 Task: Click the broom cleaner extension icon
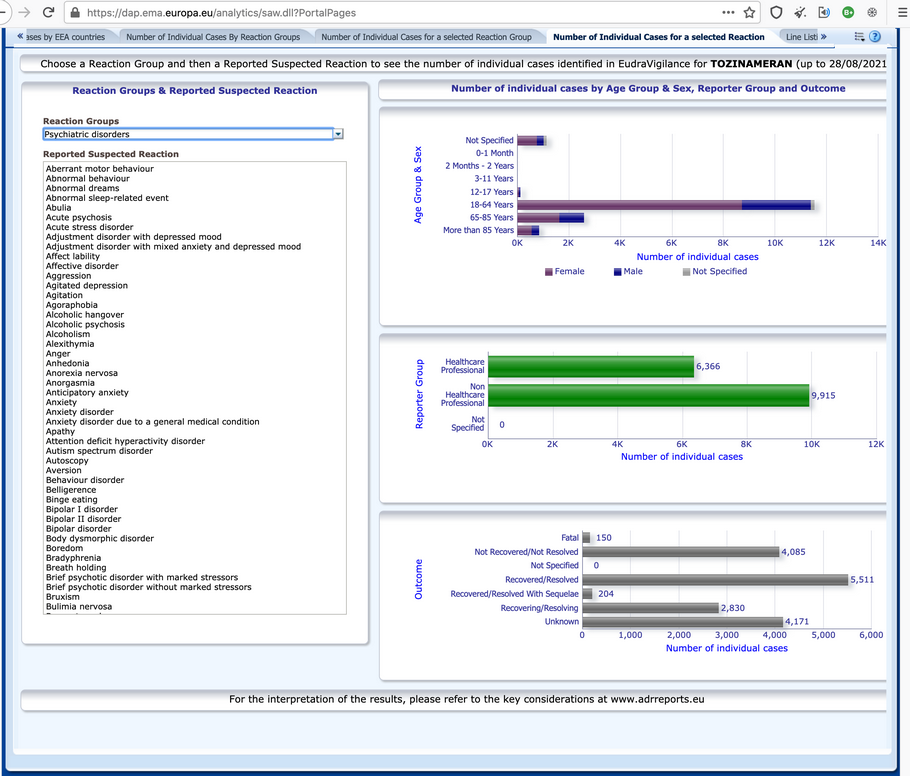pos(800,12)
